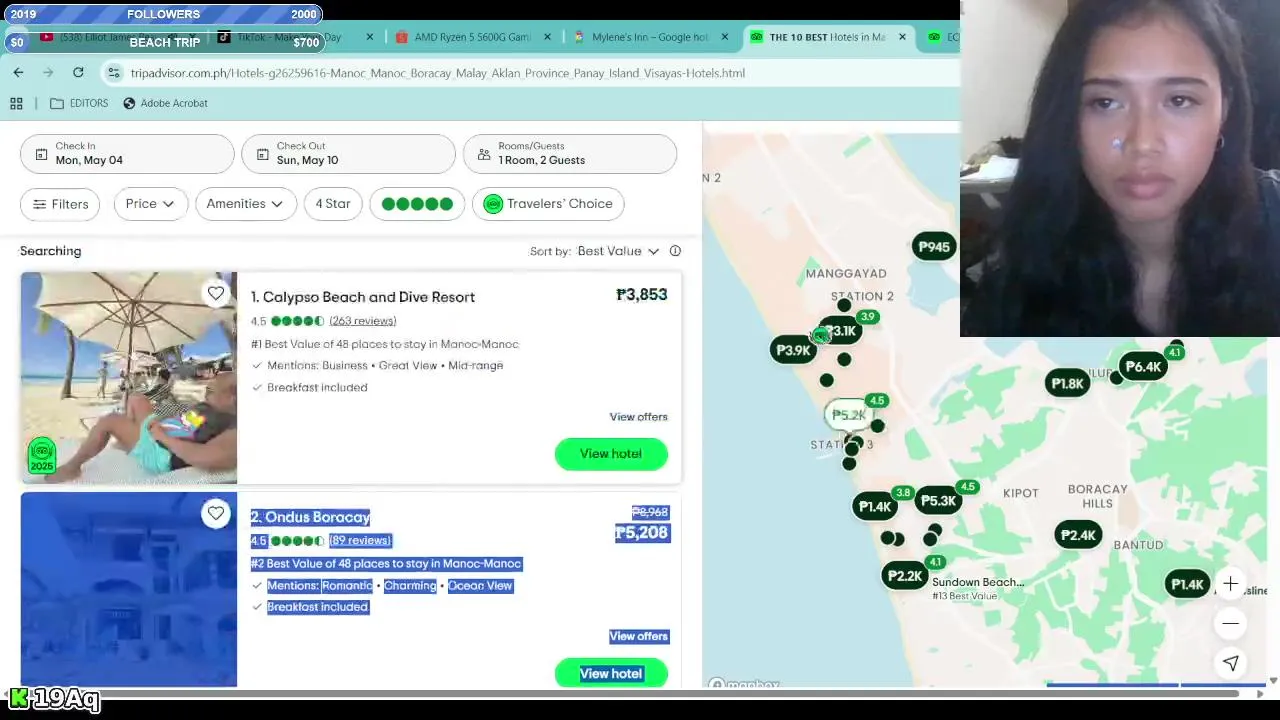Click View hotel for Calypso Beach resort
The width and height of the screenshot is (1280, 720).
pos(611,454)
